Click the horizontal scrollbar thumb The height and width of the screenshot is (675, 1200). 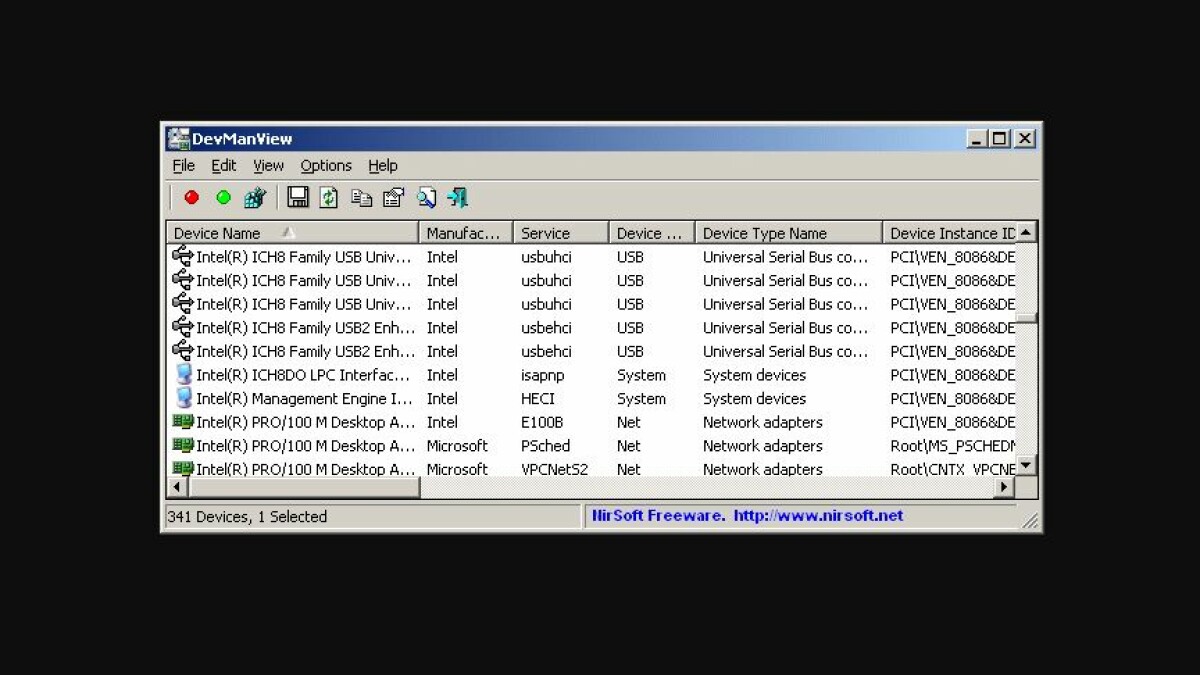click(x=304, y=487)
